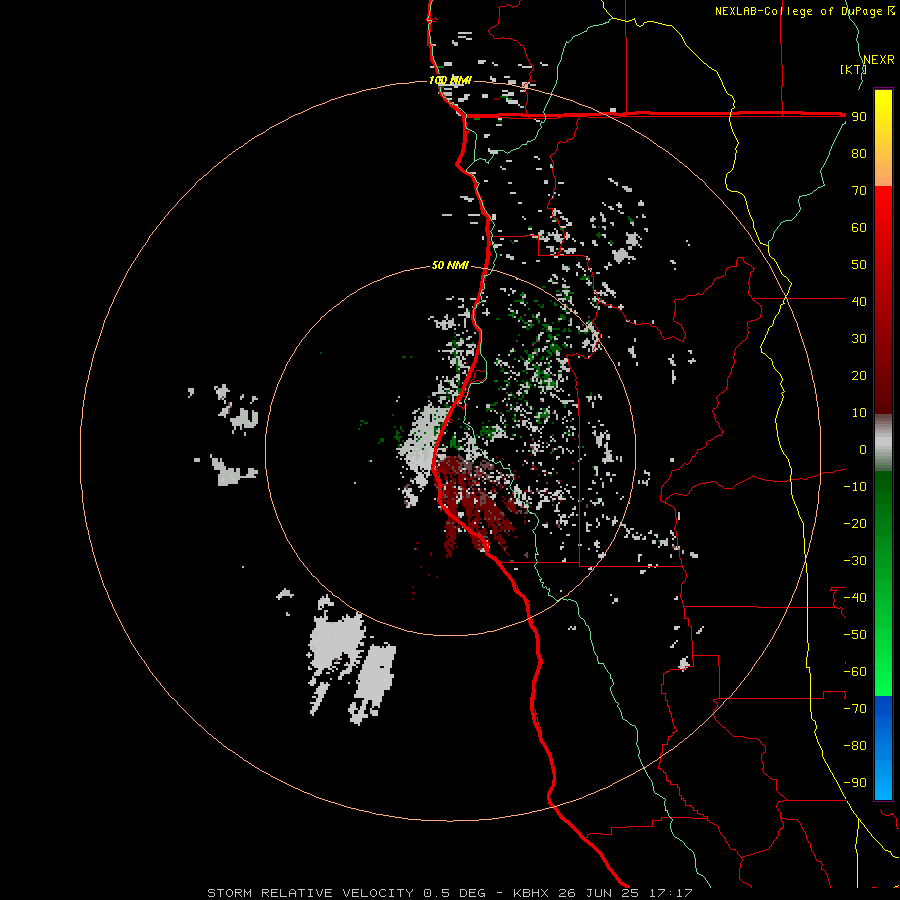Click the large gray offshore echo southwest of the radar
Image resolution: width=900 pixels, height=900 pixels.
pyautogui.click(x=351, y=660)
